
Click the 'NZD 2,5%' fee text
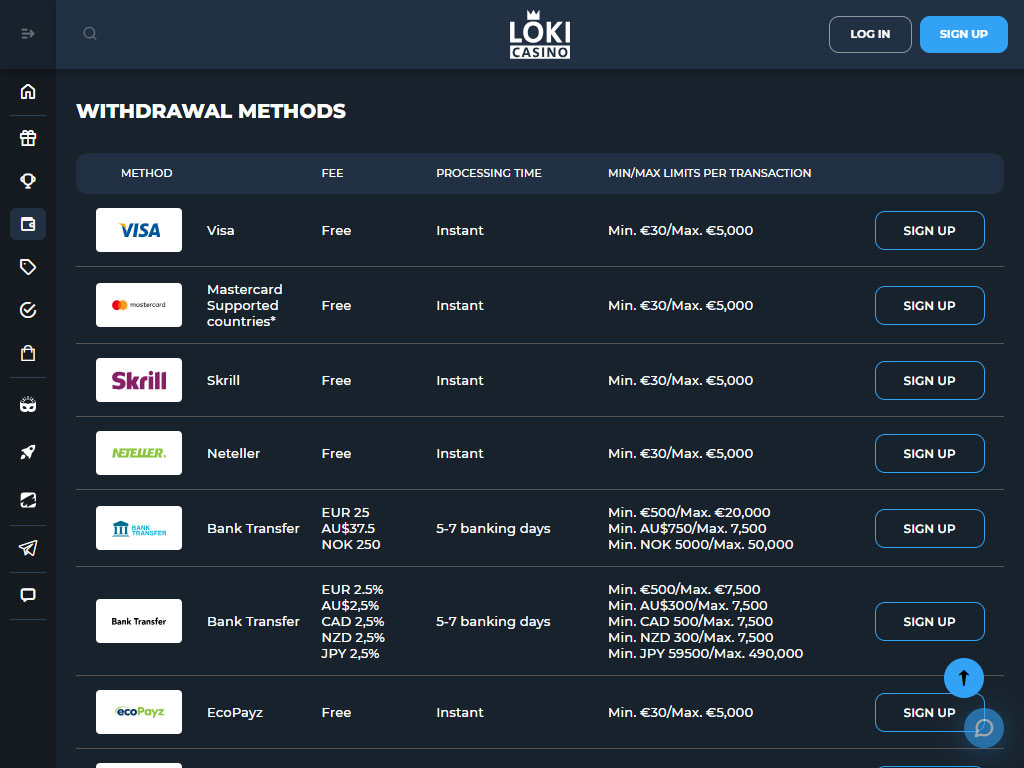coord(353,637)
